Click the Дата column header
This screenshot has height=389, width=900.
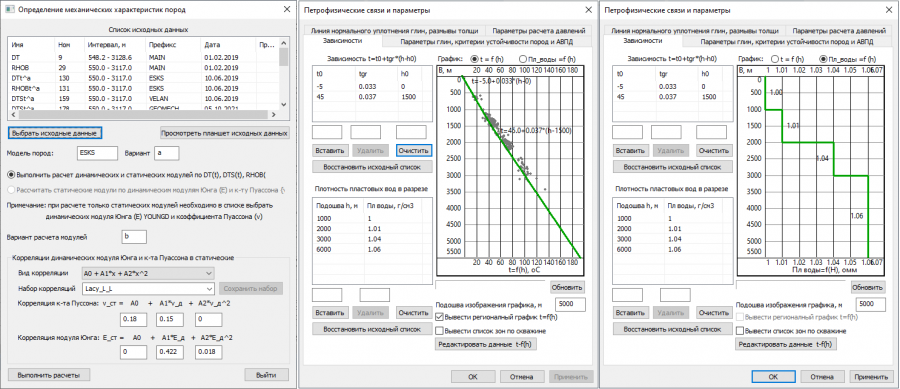pyautogui.click(x=227, y=45)
